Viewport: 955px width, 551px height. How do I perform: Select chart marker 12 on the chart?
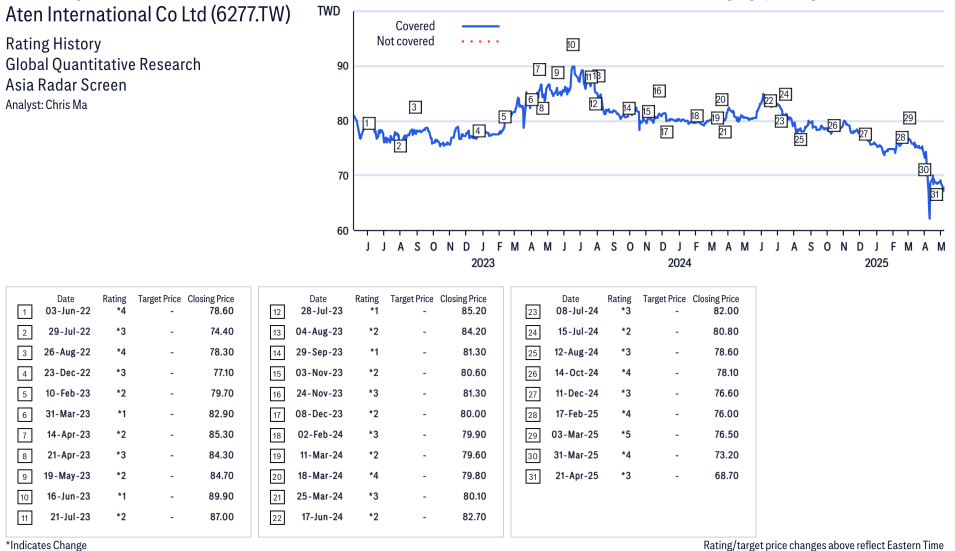click(x=595, y=104)
